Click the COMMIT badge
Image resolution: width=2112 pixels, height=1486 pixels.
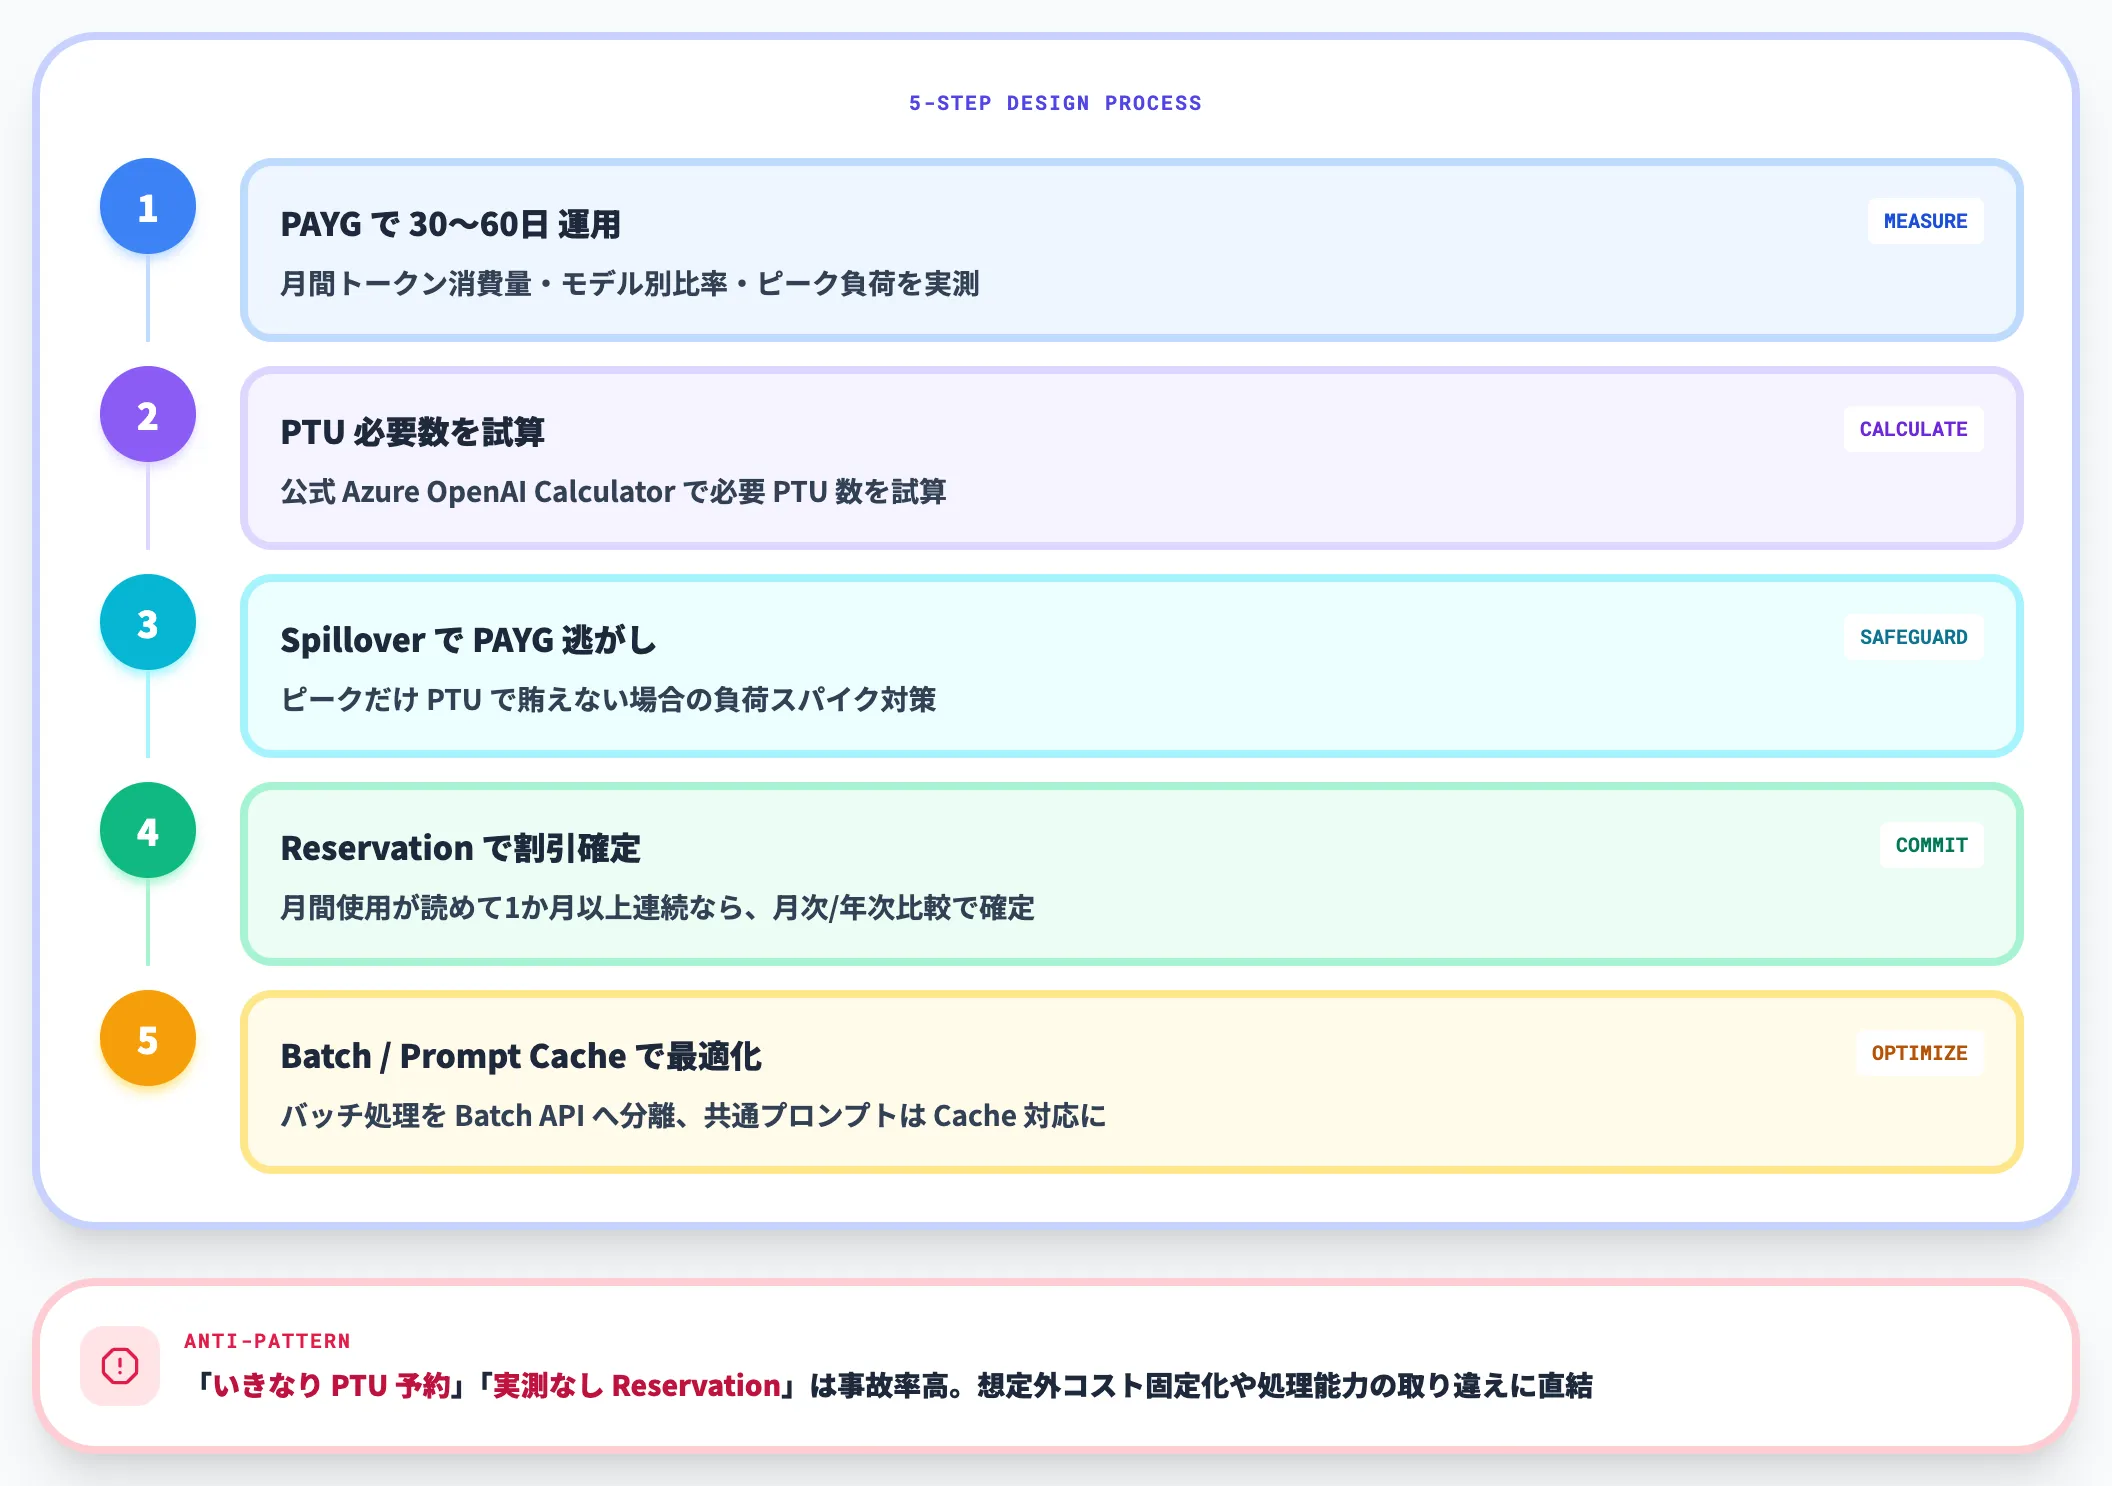click(1931, 845)
